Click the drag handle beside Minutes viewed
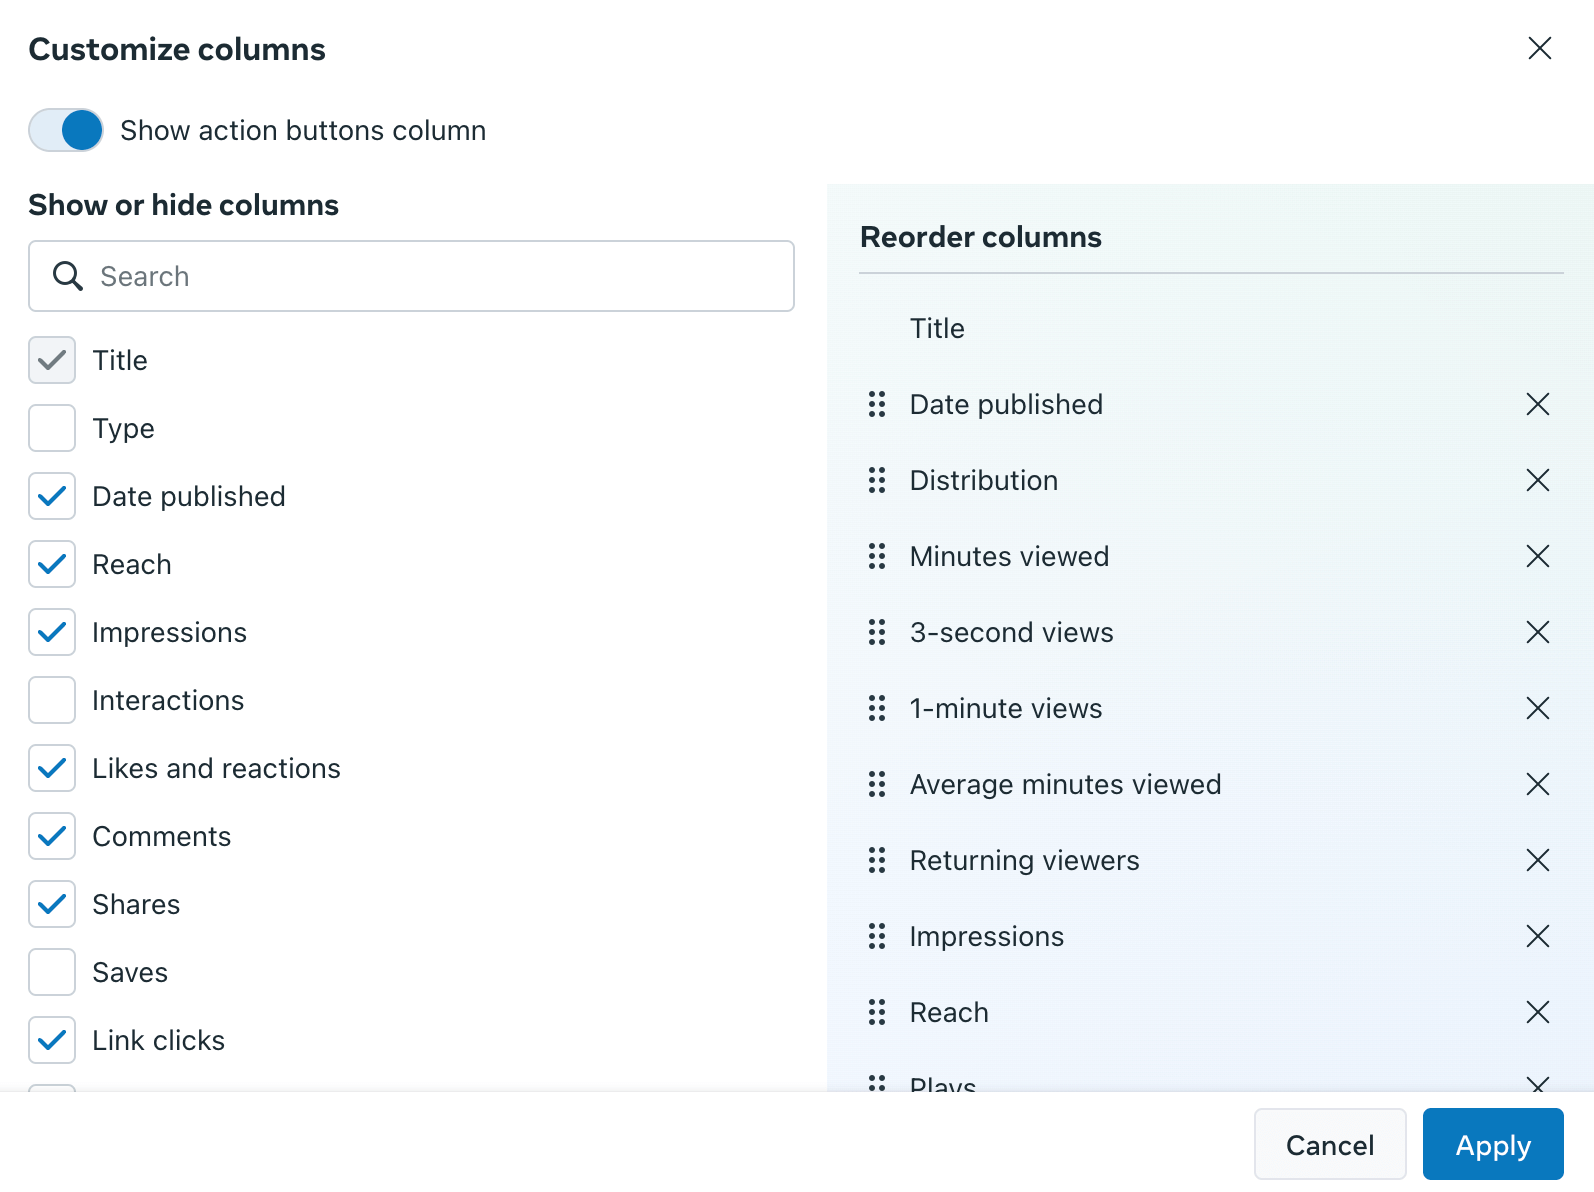This screenshot has width=1594, height=1192. click(x=877, y=556)
